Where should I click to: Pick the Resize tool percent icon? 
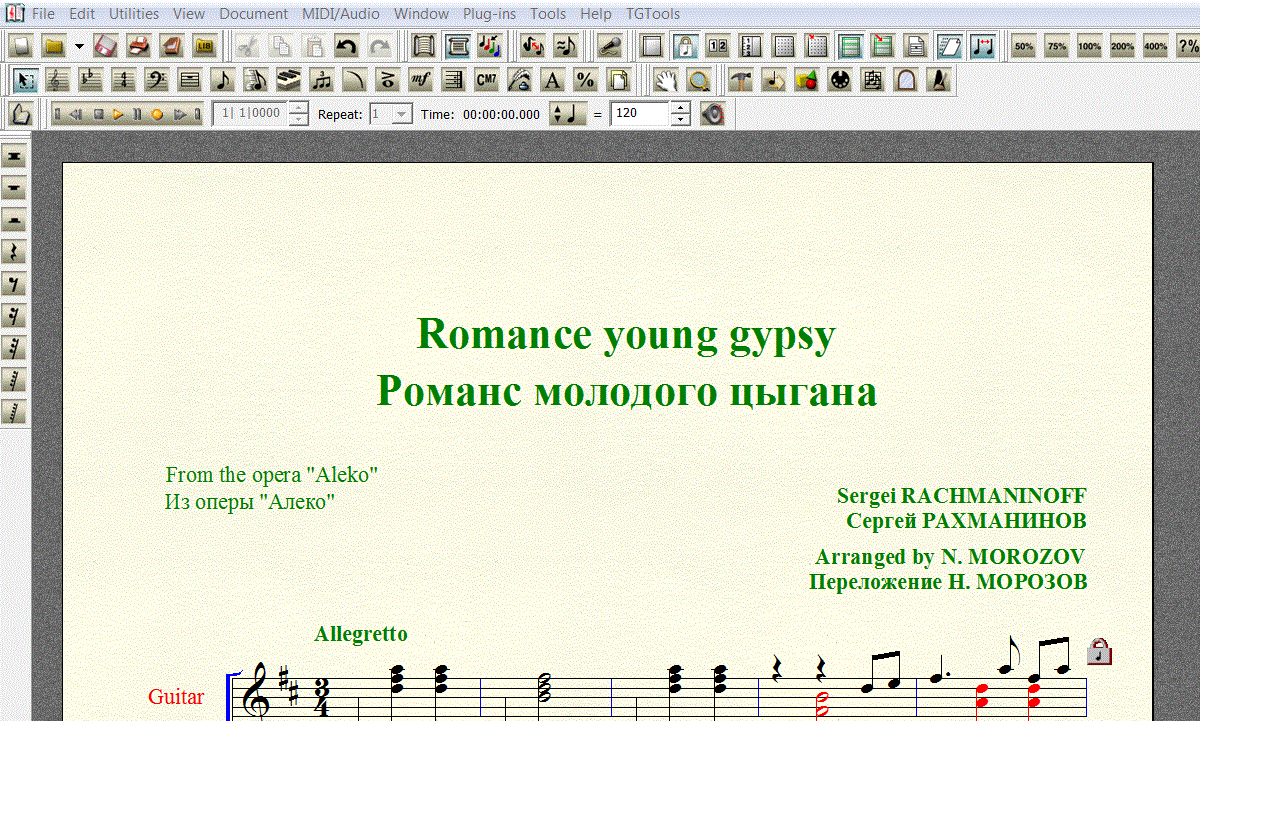586,80
